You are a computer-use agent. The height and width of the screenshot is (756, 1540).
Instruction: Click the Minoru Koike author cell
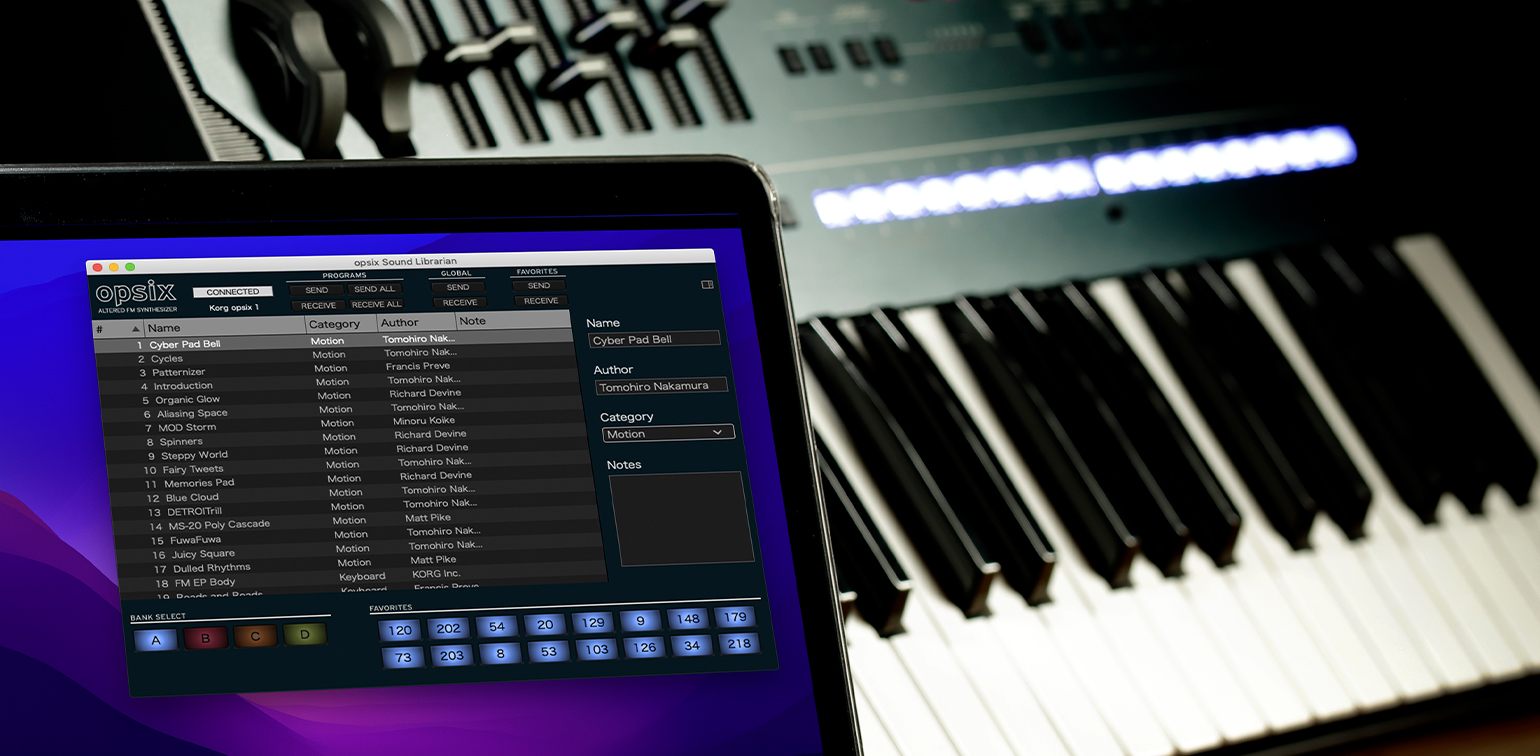(424, 422)
